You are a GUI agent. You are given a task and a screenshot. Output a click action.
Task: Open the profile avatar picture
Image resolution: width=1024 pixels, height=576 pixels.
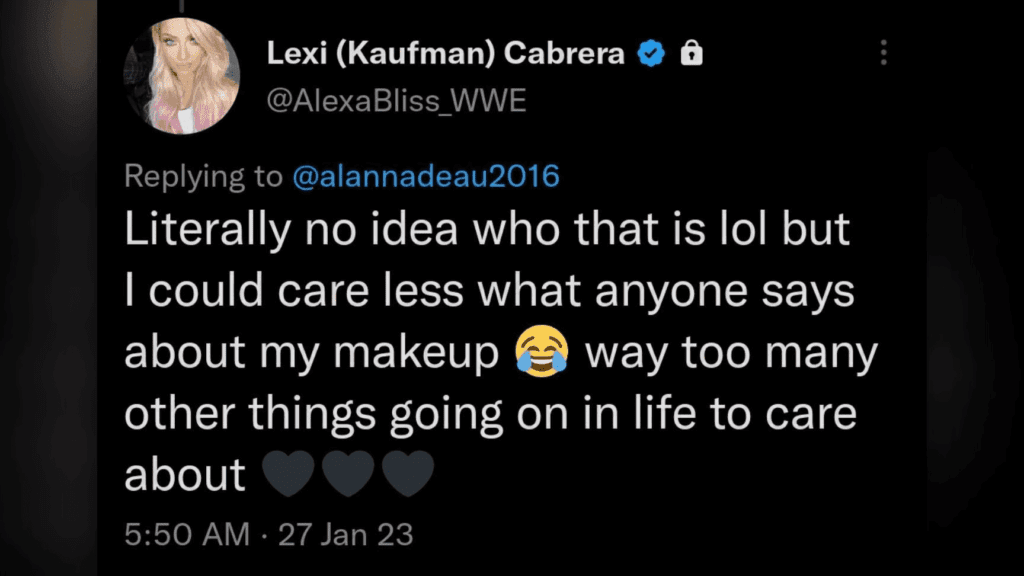[181, 76]
